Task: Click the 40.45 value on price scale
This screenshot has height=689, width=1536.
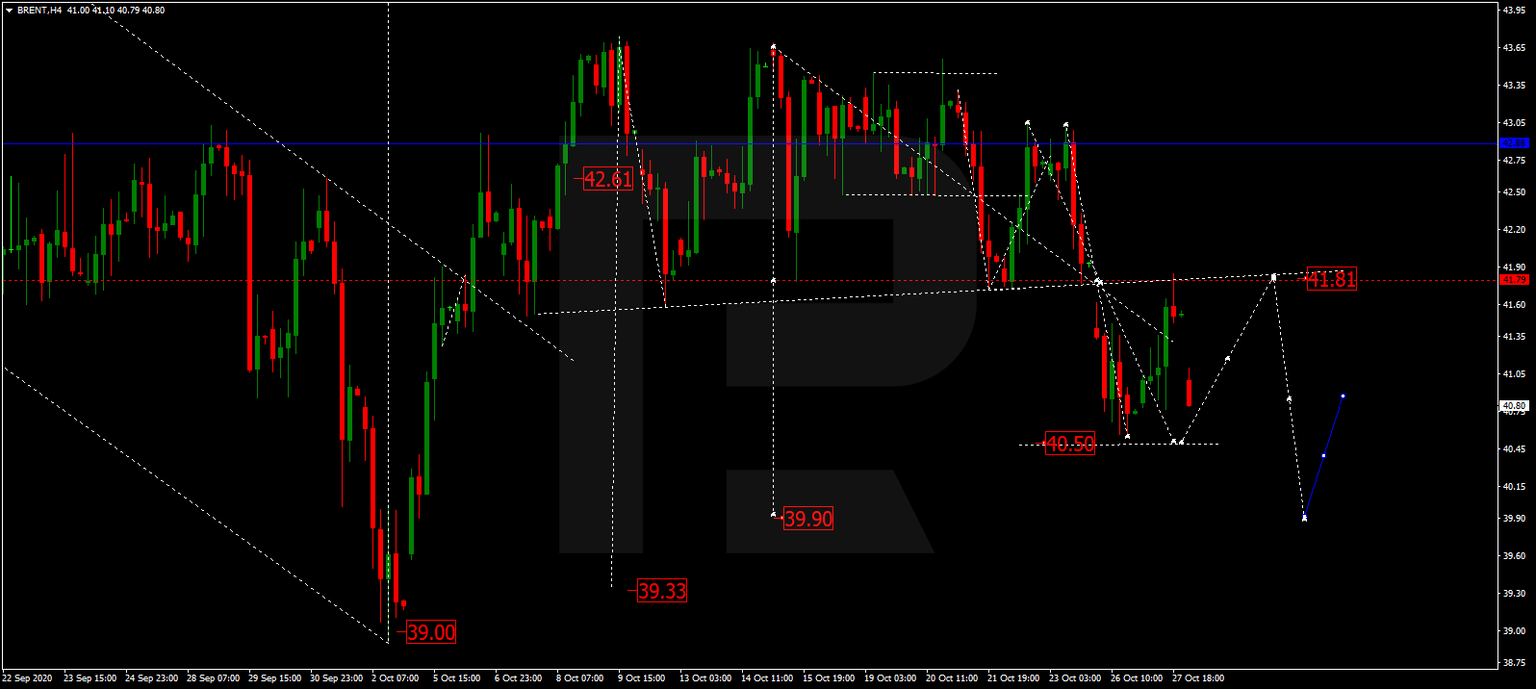Action: pyautogui.click(x=1512, y=449)
